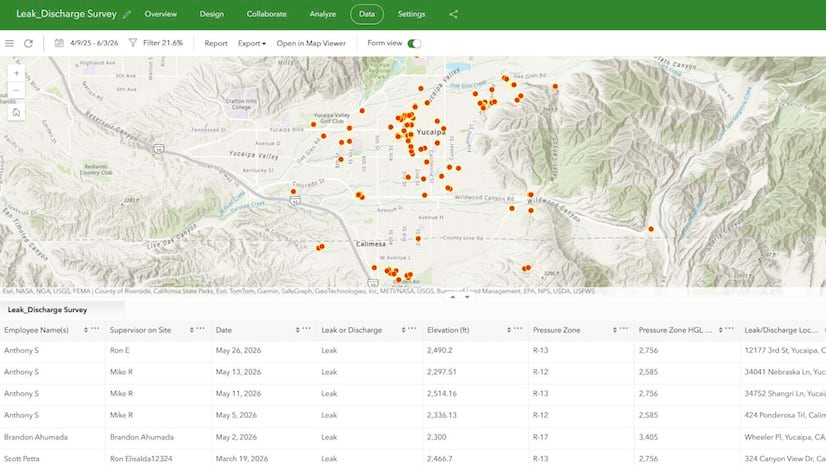Open the Export dropdown
Viewport: 826px width, 465px height.
[252, 43]
